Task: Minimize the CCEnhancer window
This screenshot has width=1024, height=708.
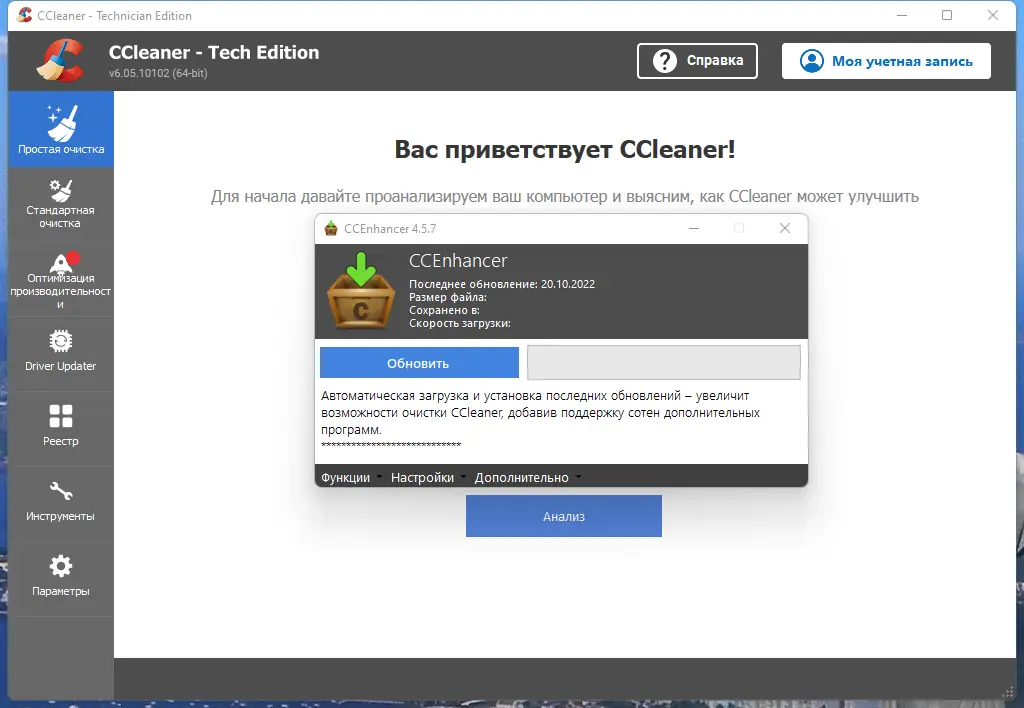Action: pos(694,228)
